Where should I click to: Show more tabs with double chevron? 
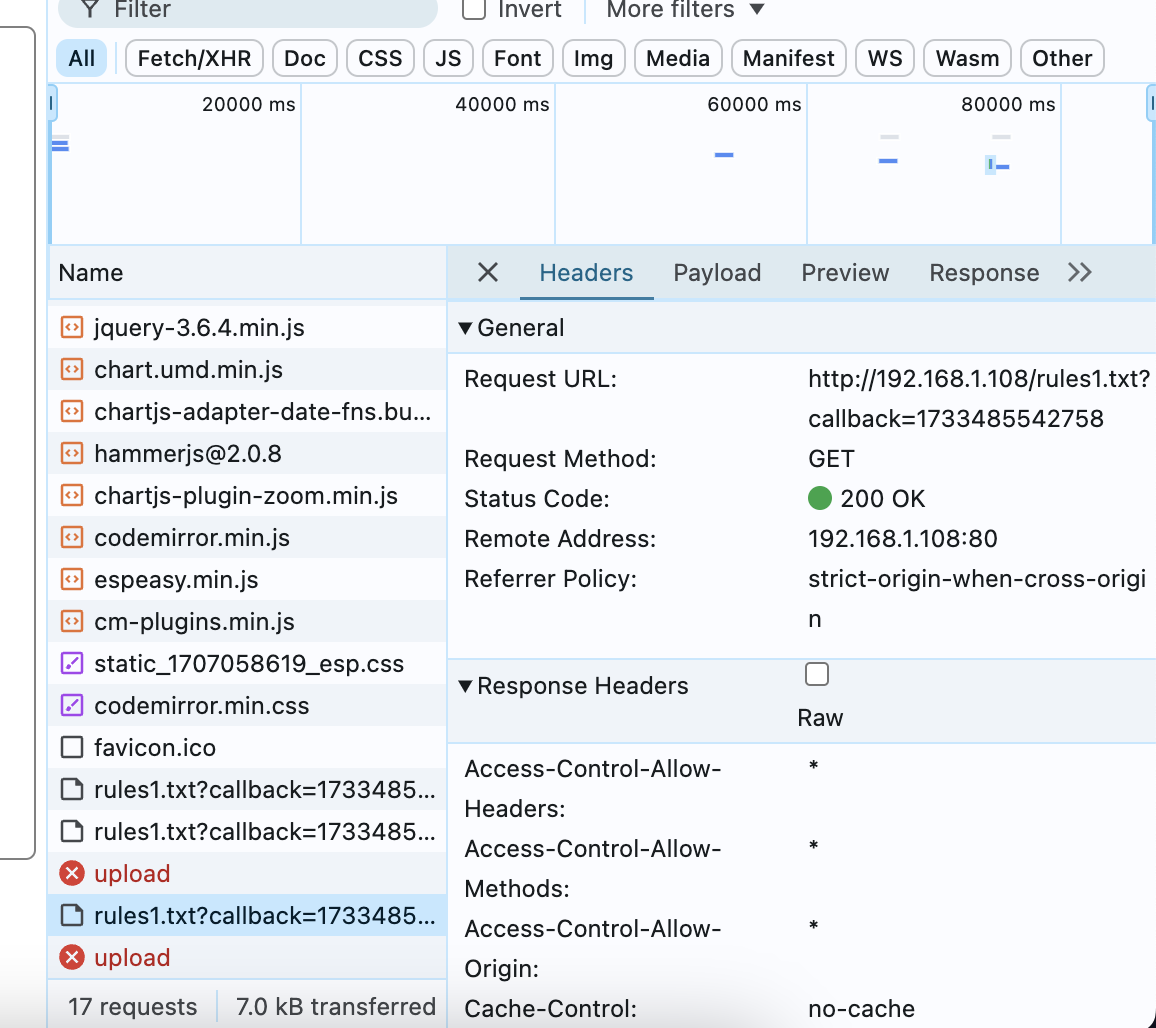(x=1079, y=273)
